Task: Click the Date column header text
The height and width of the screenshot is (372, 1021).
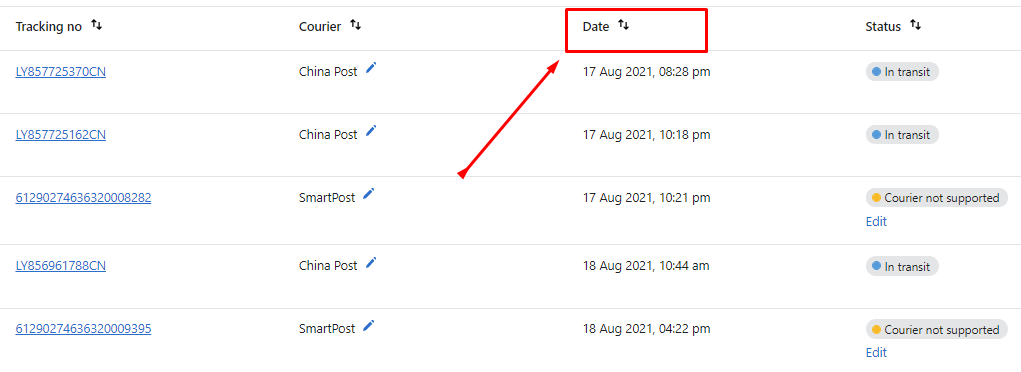Action: [596, 27]
